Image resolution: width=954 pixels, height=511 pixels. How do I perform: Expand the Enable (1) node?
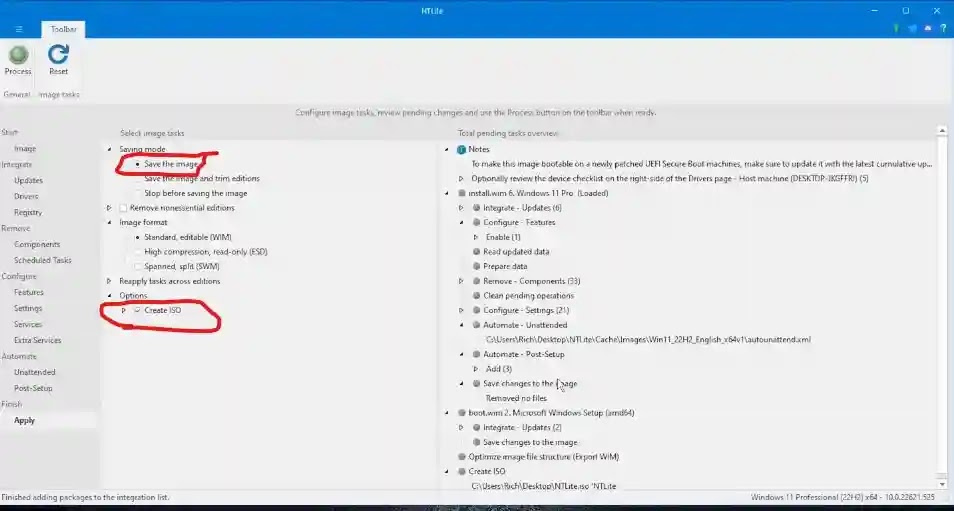476,237
